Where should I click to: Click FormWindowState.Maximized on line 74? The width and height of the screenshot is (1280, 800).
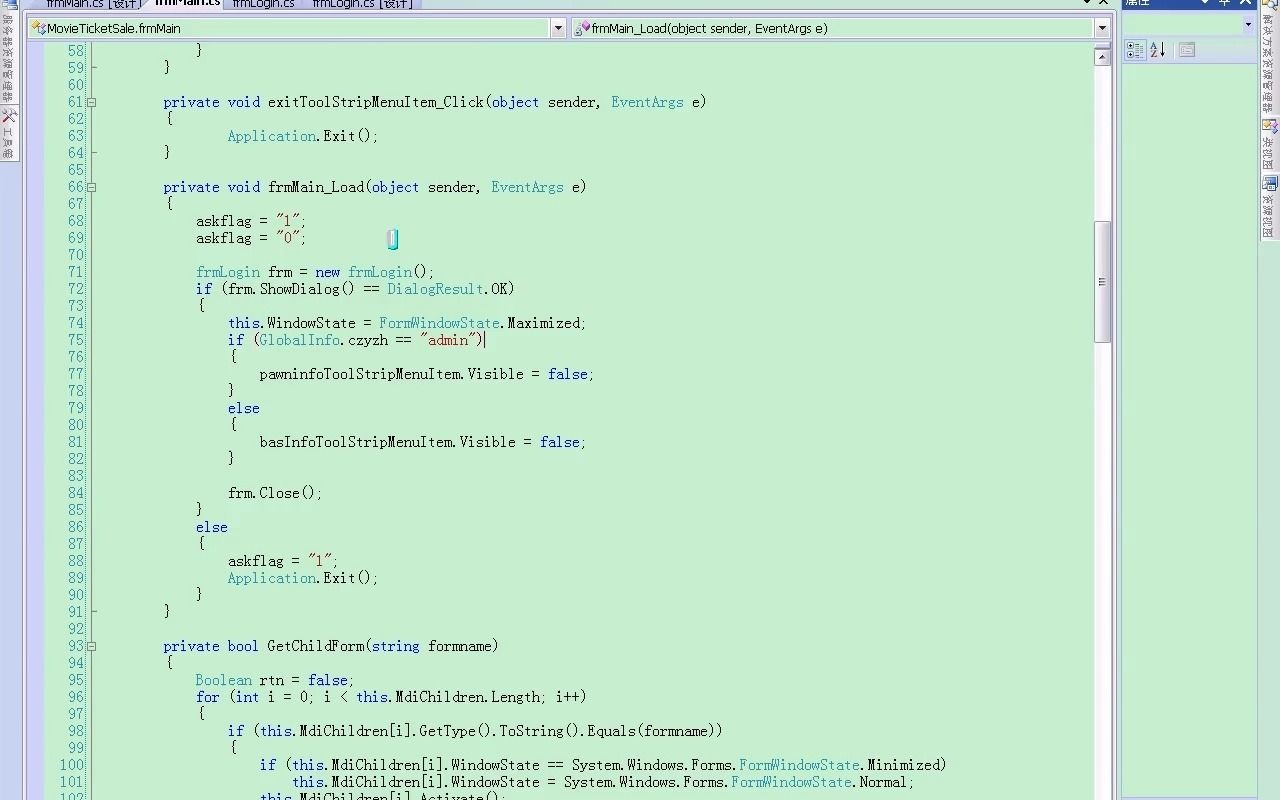tap(480, 323)
